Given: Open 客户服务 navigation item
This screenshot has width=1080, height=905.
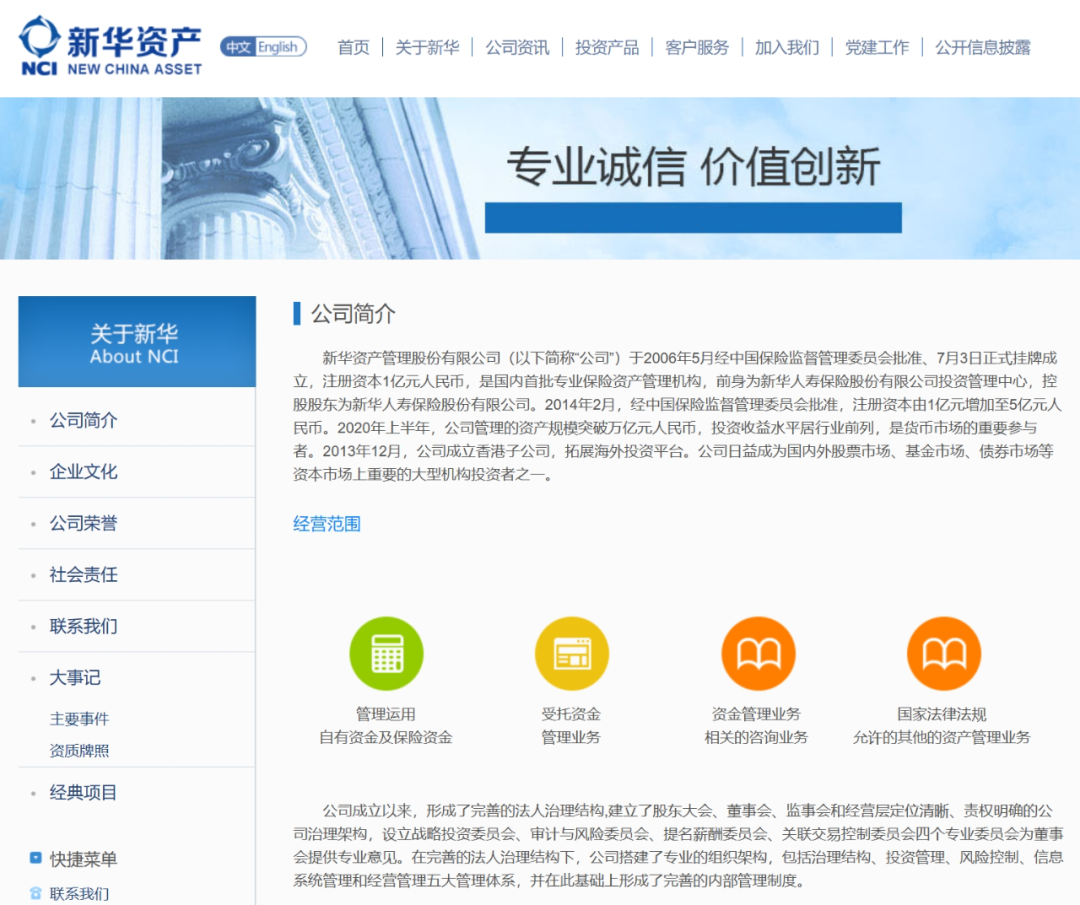Looking at the screenshot, I should pyautogui.click(x=697, y=47).
